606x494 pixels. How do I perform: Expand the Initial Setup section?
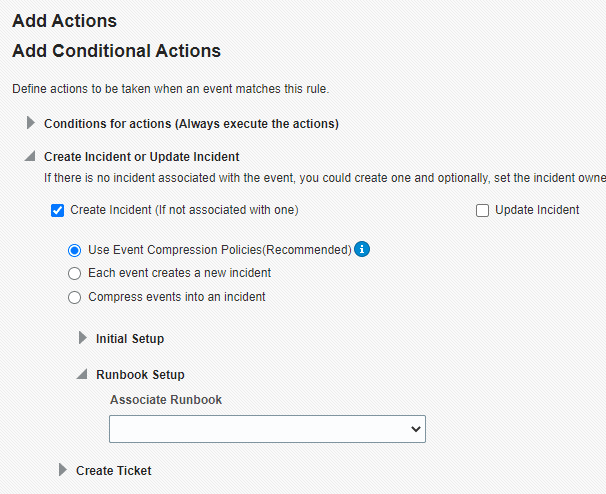[x=83, y=338]
